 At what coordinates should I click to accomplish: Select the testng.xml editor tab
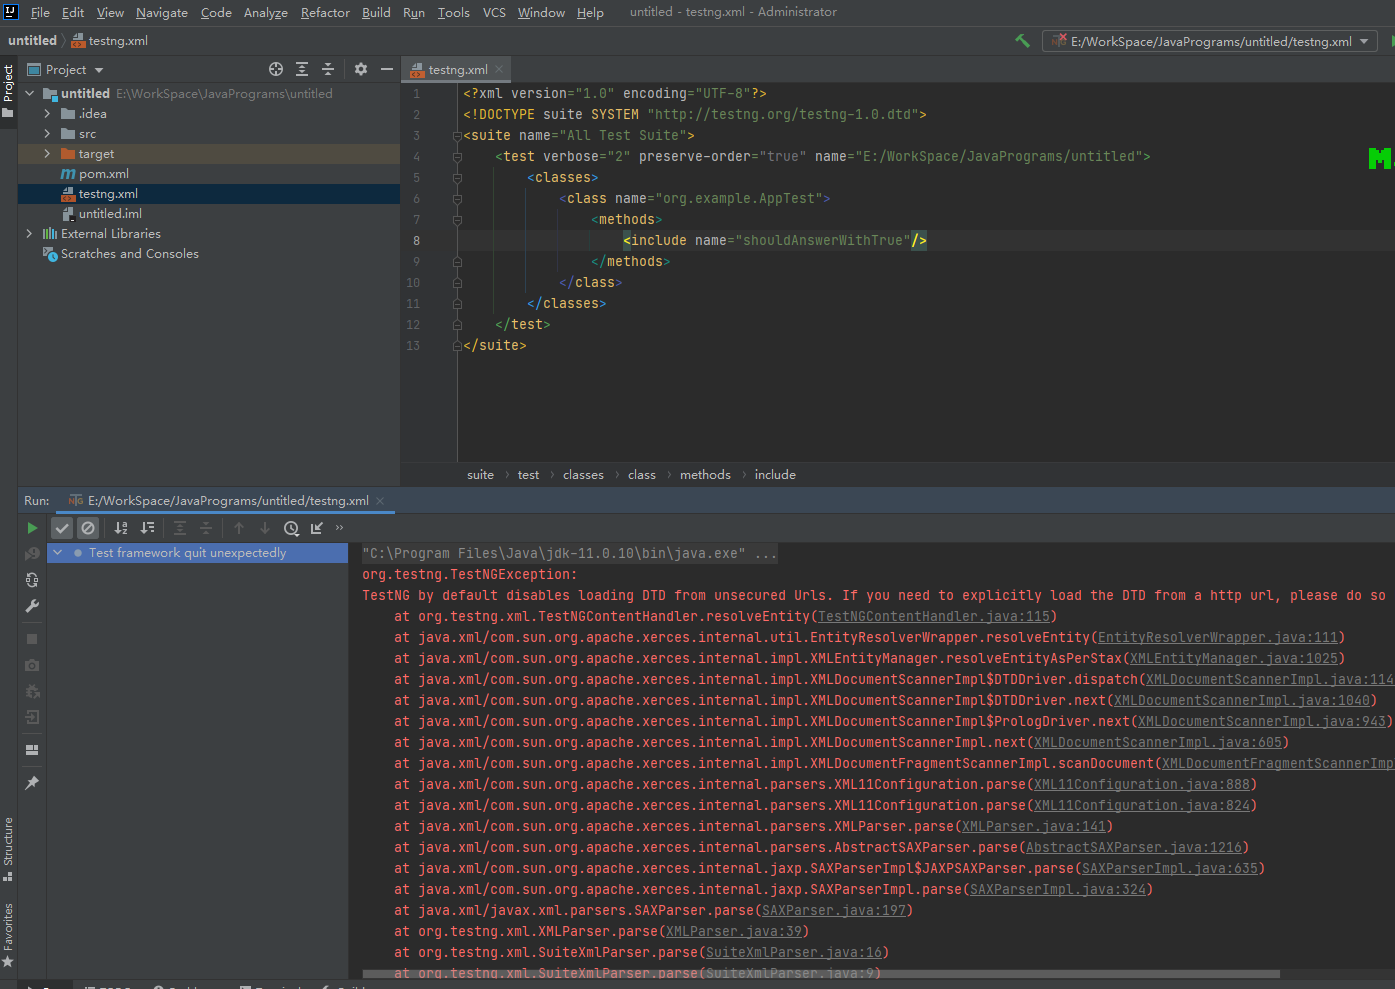tap(457, 70)
